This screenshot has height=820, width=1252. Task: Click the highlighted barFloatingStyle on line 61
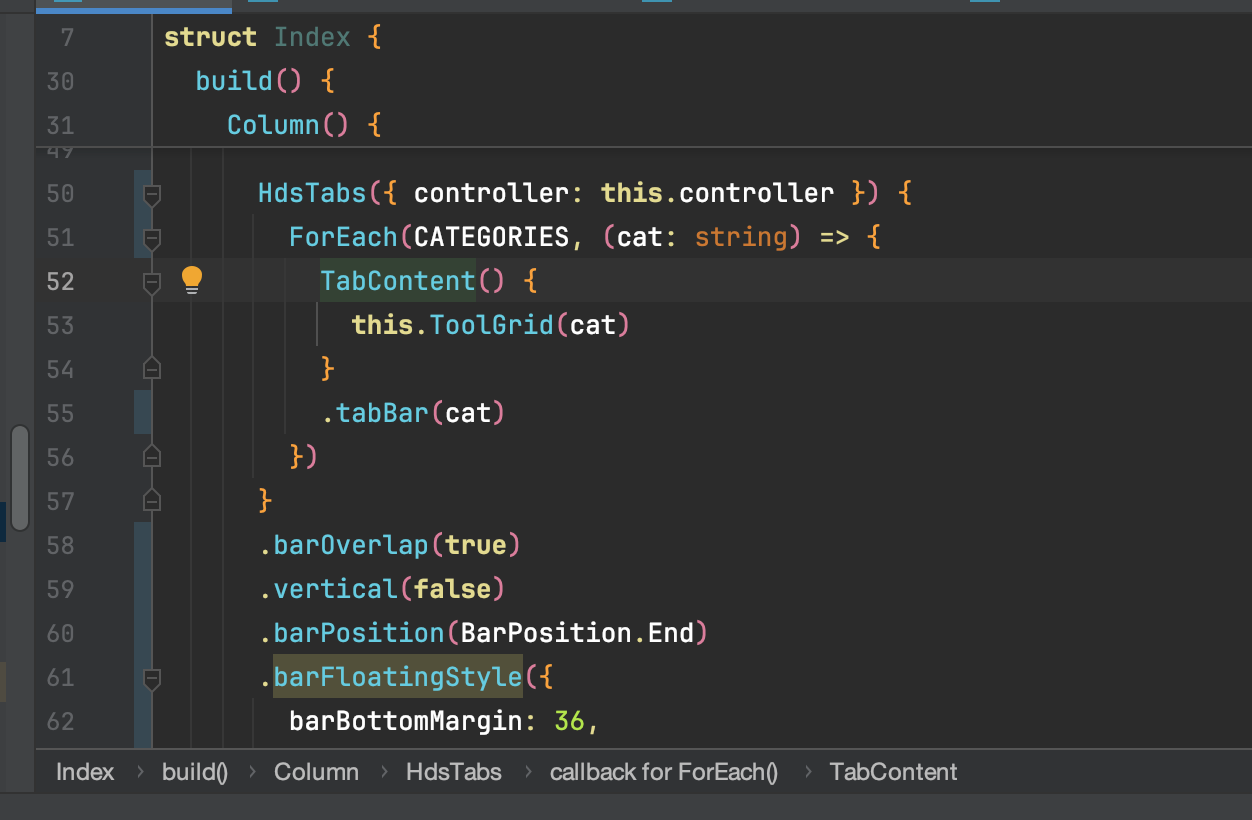(398, 677)
